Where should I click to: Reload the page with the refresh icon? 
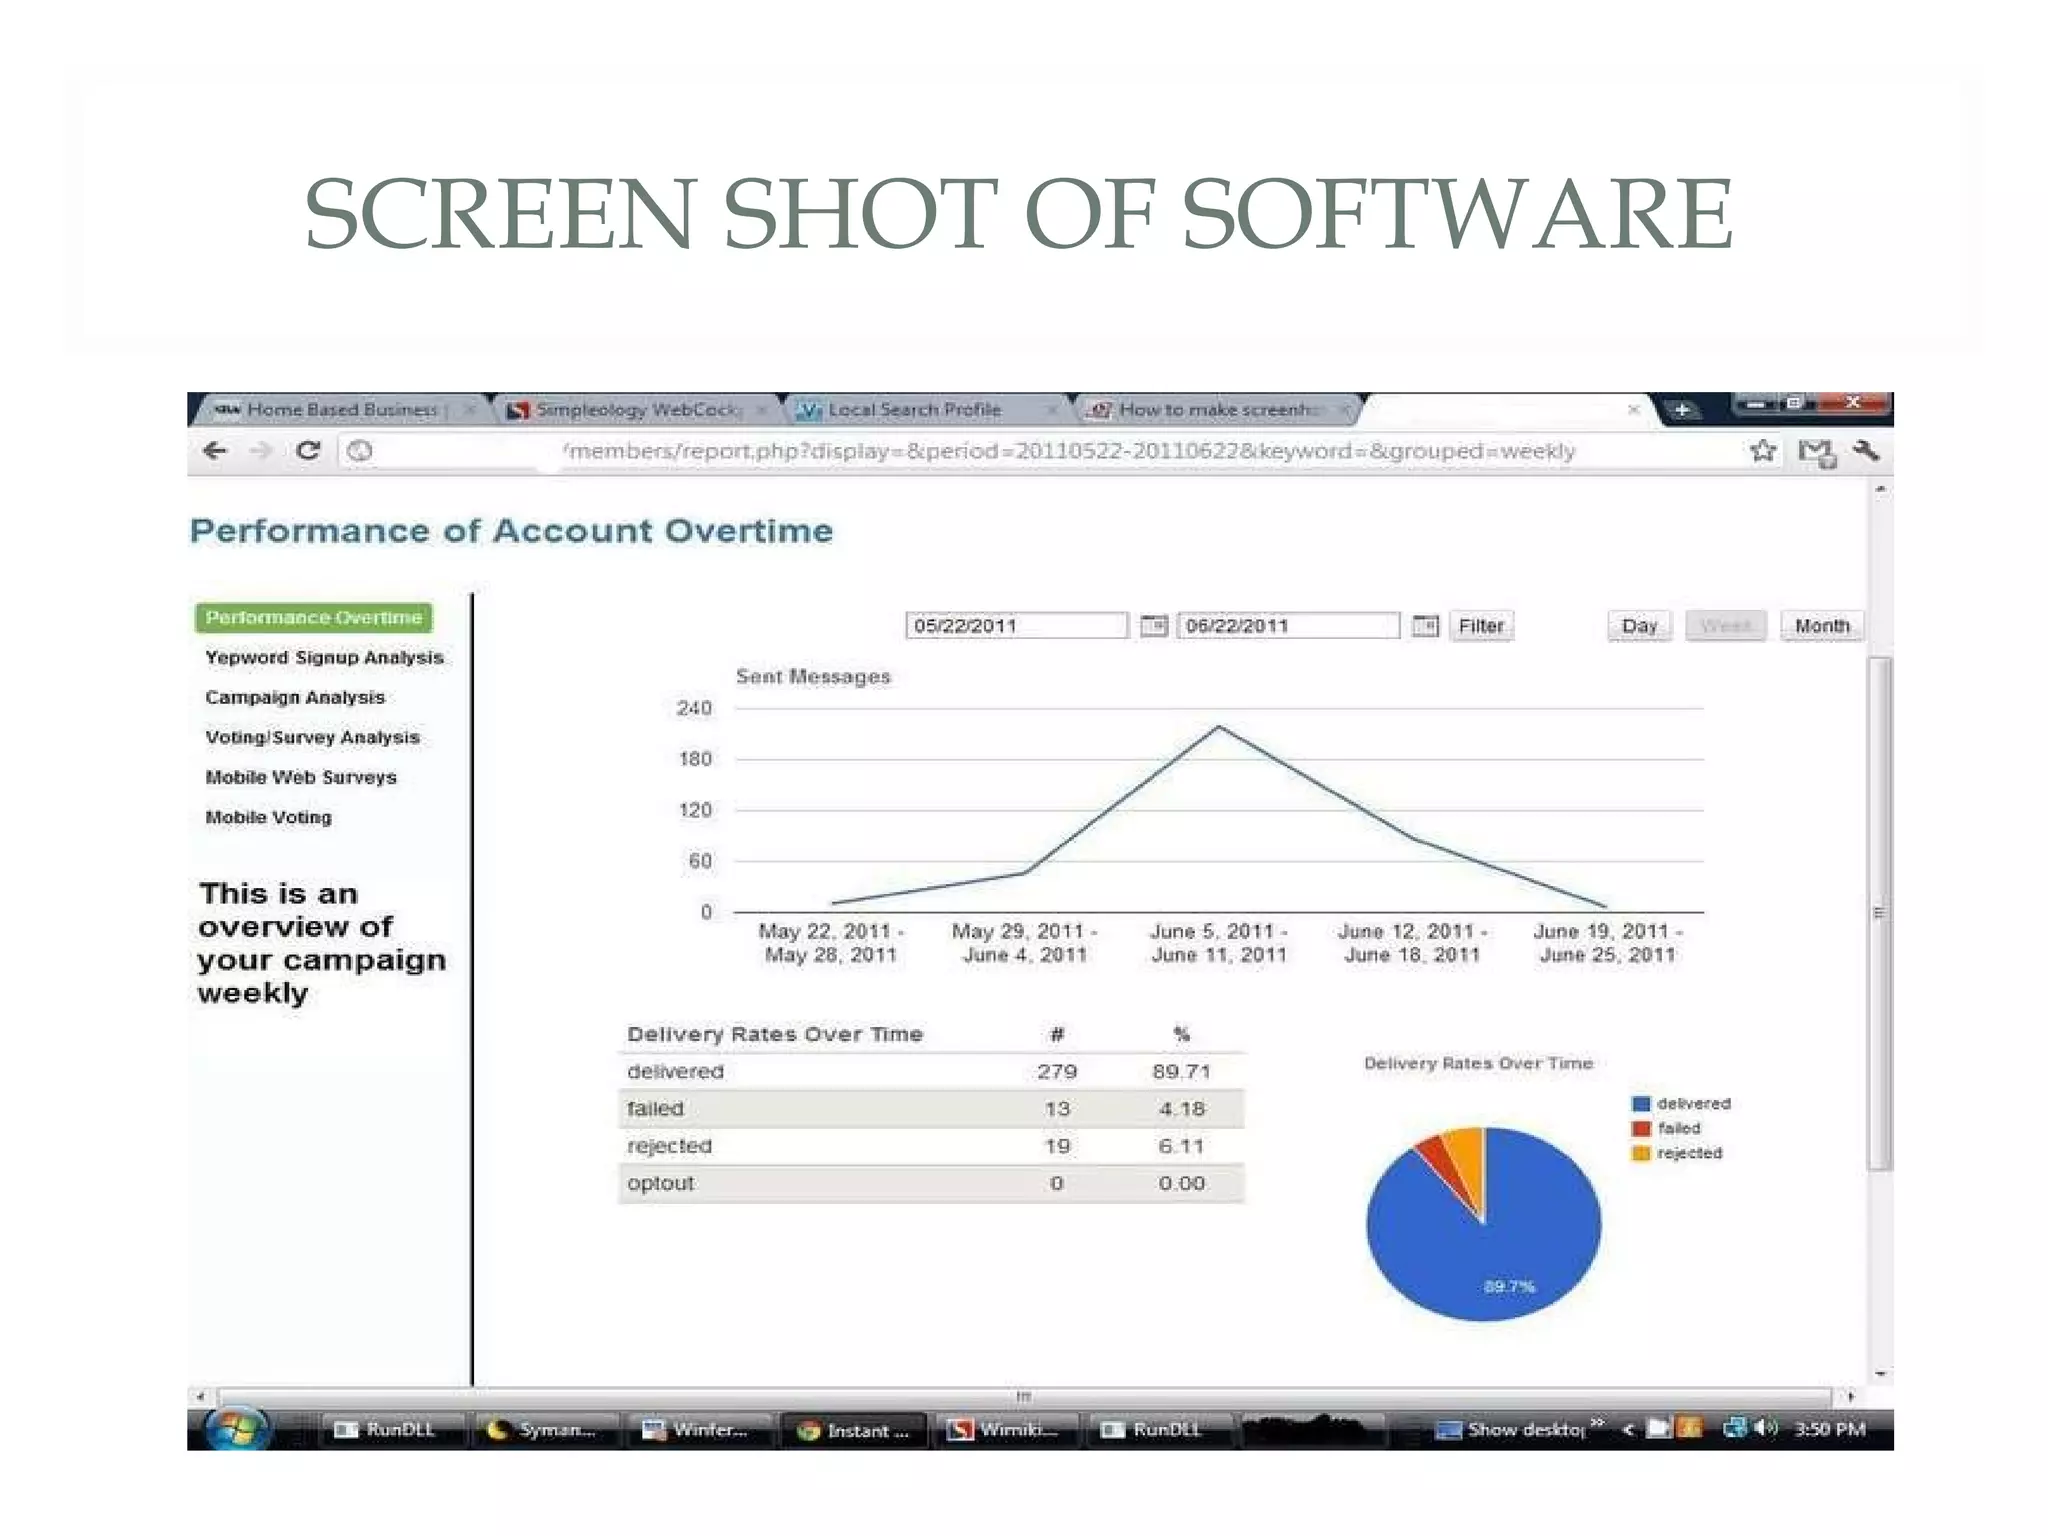click(308, 451)
